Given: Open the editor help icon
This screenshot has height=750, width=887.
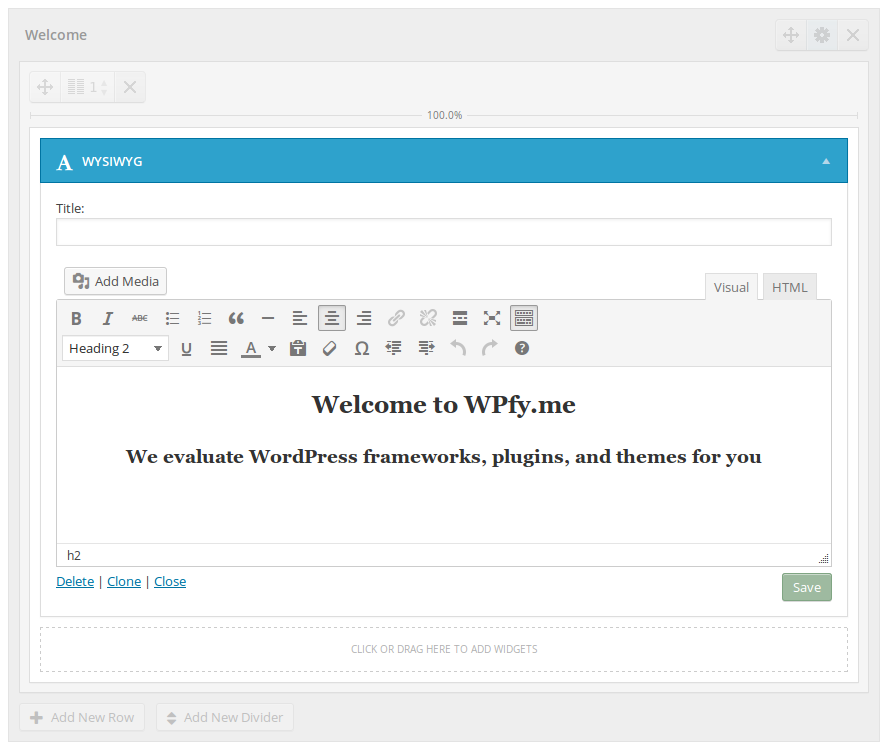Looking at the screenshot, I should point(522,348).
